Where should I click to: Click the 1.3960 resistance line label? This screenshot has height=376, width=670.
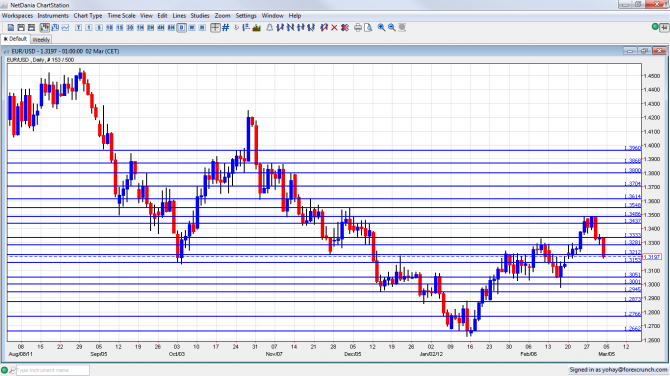click(632, 148)
